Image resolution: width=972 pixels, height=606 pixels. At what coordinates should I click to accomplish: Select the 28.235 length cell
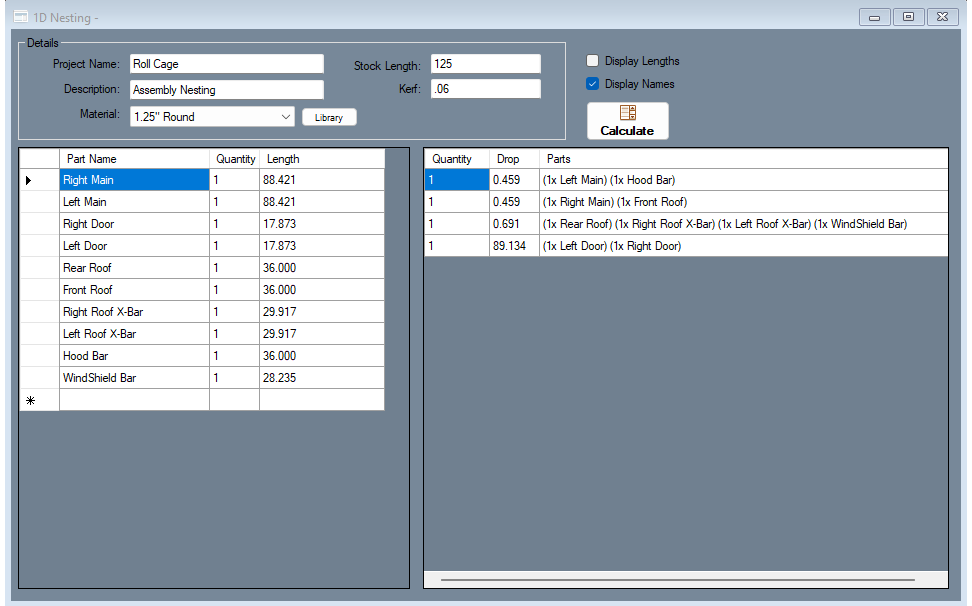pos(322,378)
